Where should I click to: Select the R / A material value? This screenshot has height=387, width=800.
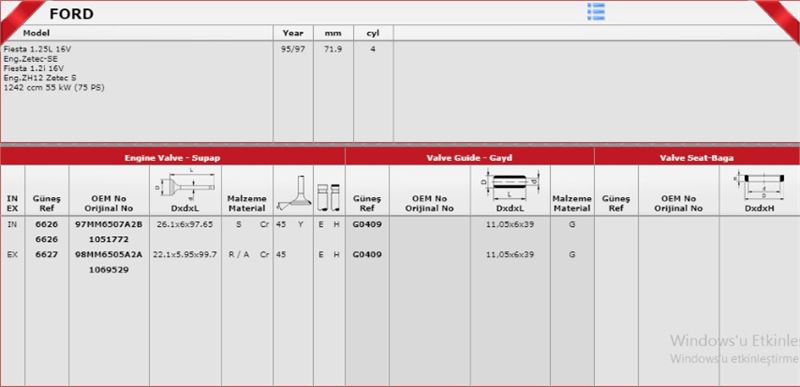[239, 254]
